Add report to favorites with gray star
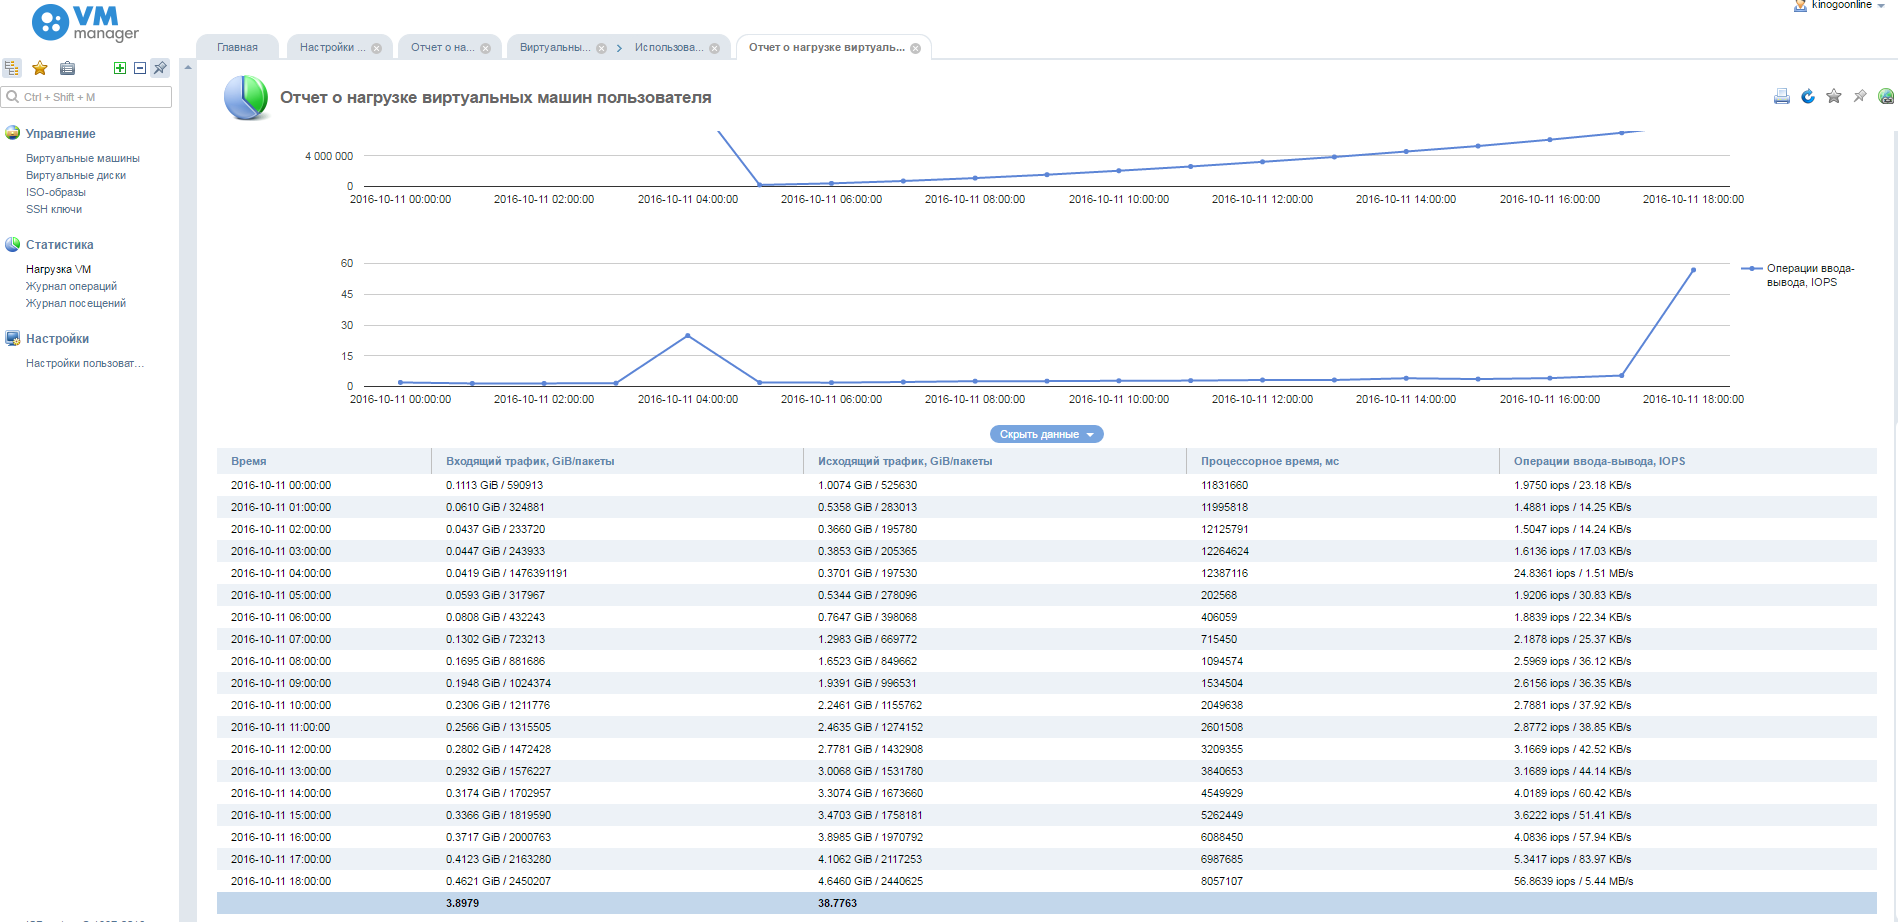Screen dimensions: 1898x922 1834,96
